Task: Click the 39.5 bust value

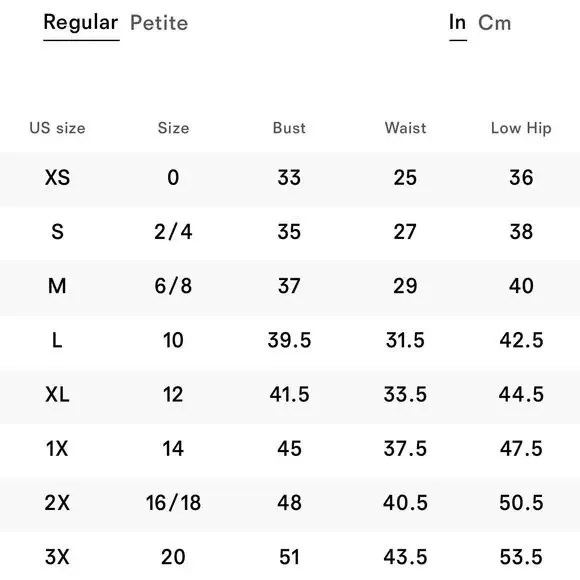Action: pos(289,340)
